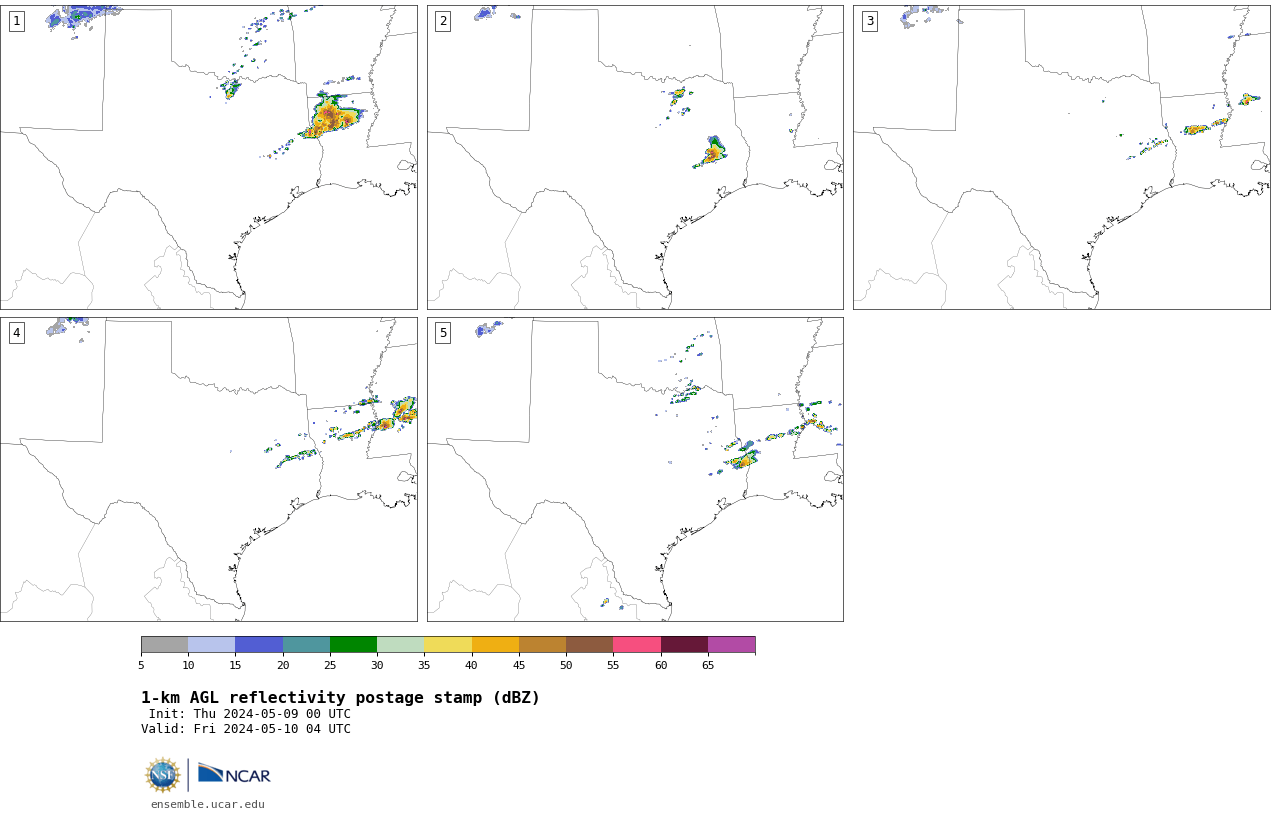1280x815 pixels.
Task: Select the tan 45-50 dBZ swatch
Action: pyautogui.click(x=542, y=645)
